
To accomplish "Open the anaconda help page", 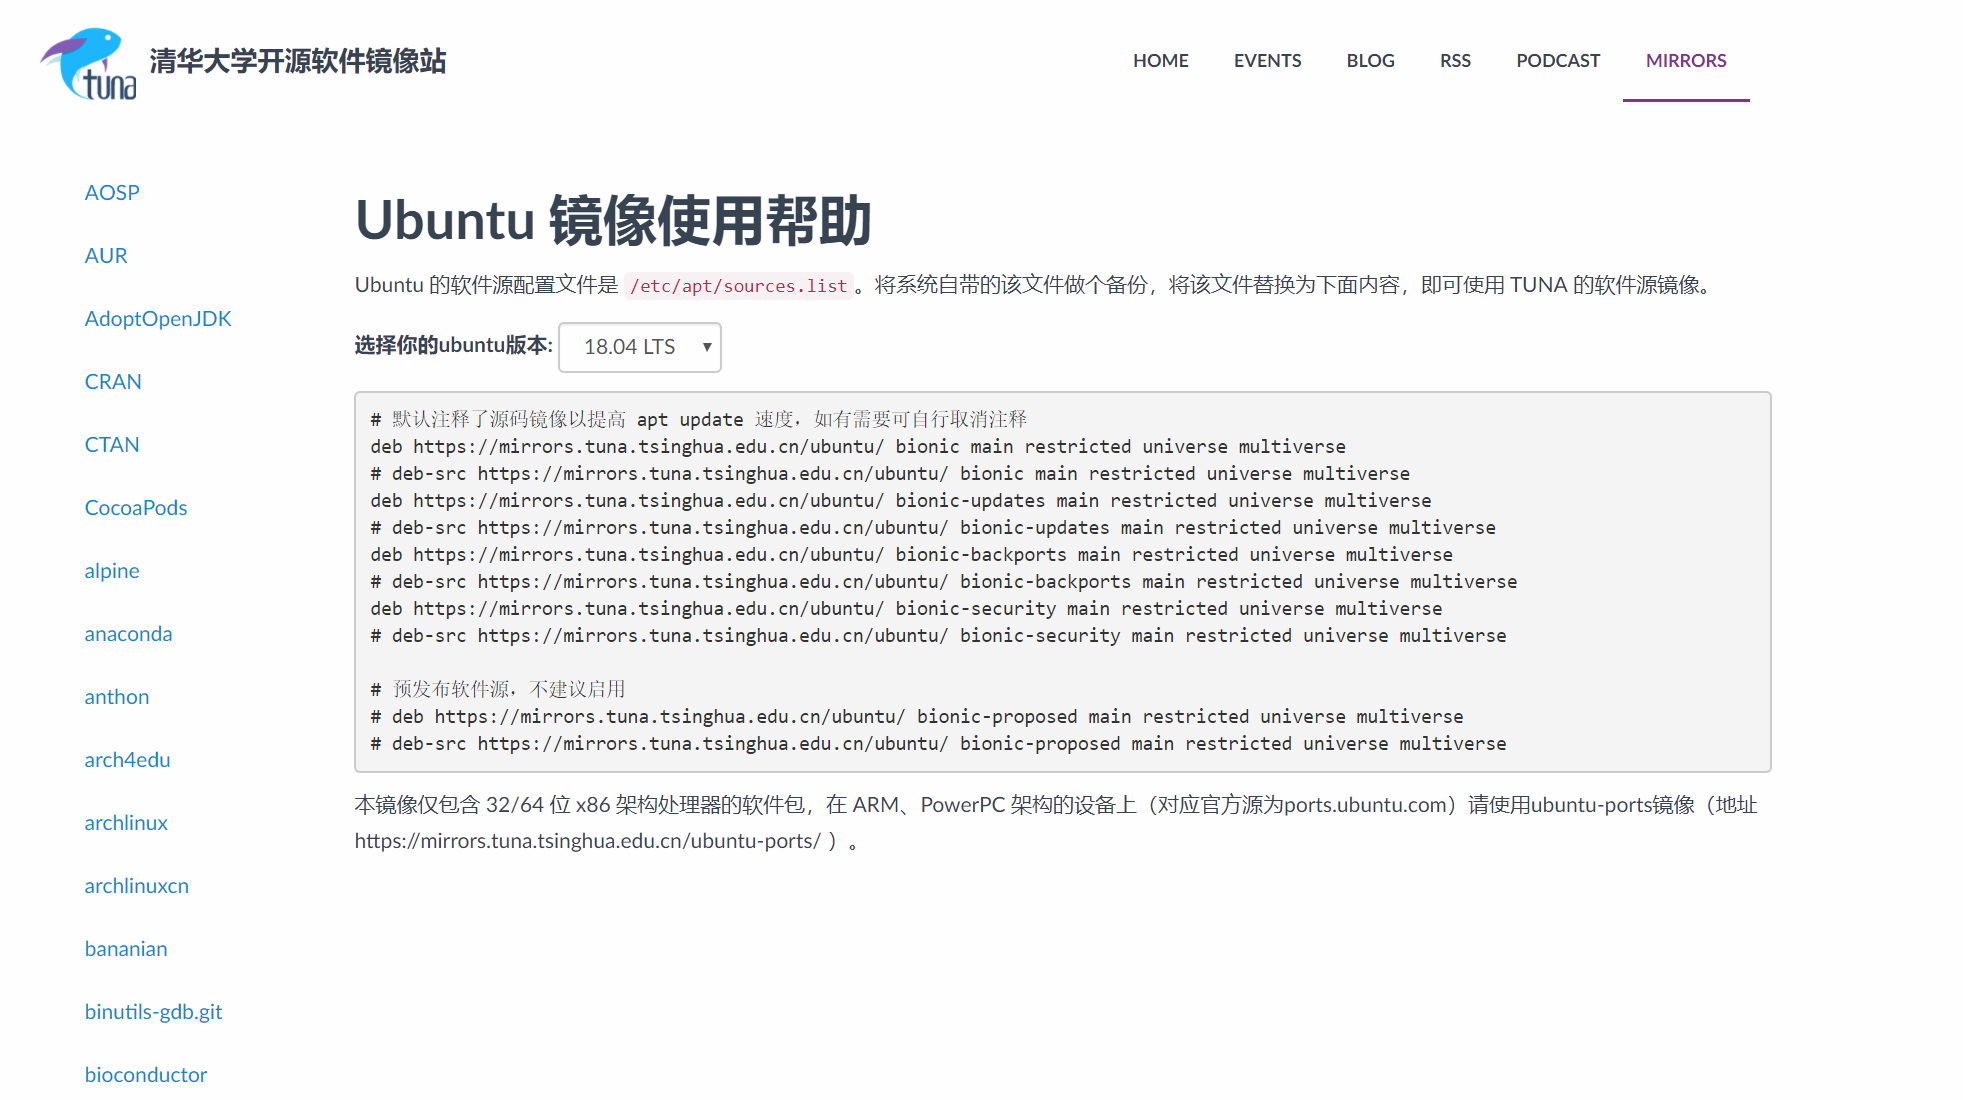I will pos(128,634).
